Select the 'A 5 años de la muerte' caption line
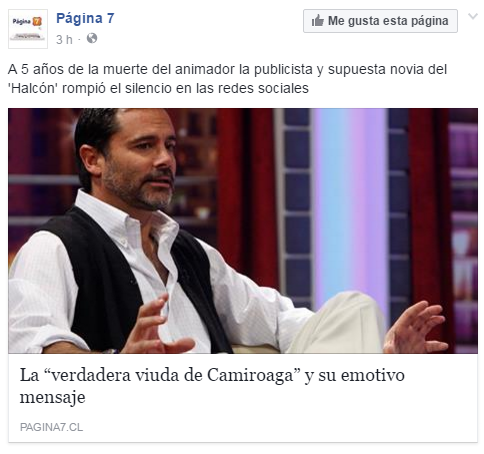This screenshot has width=484, height=454. [227, 69]
